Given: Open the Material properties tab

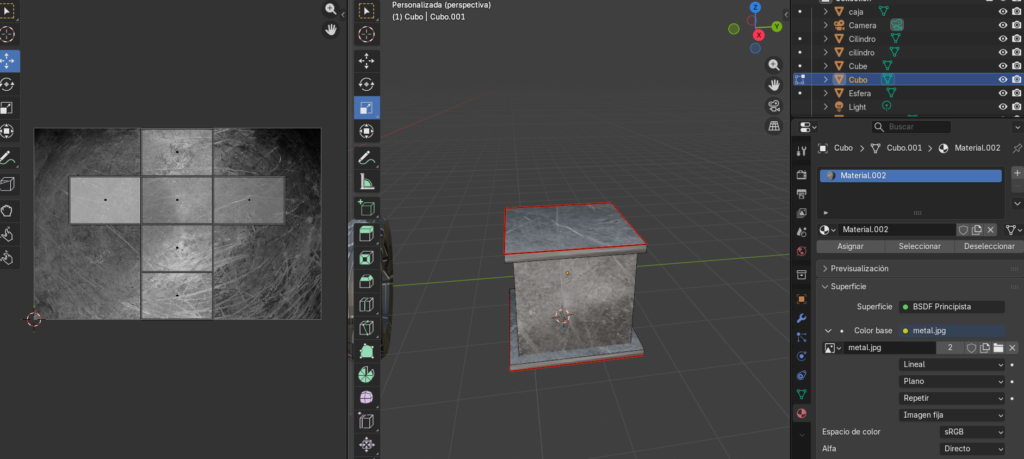Looking at the screenshot, I should pos(800,413).
